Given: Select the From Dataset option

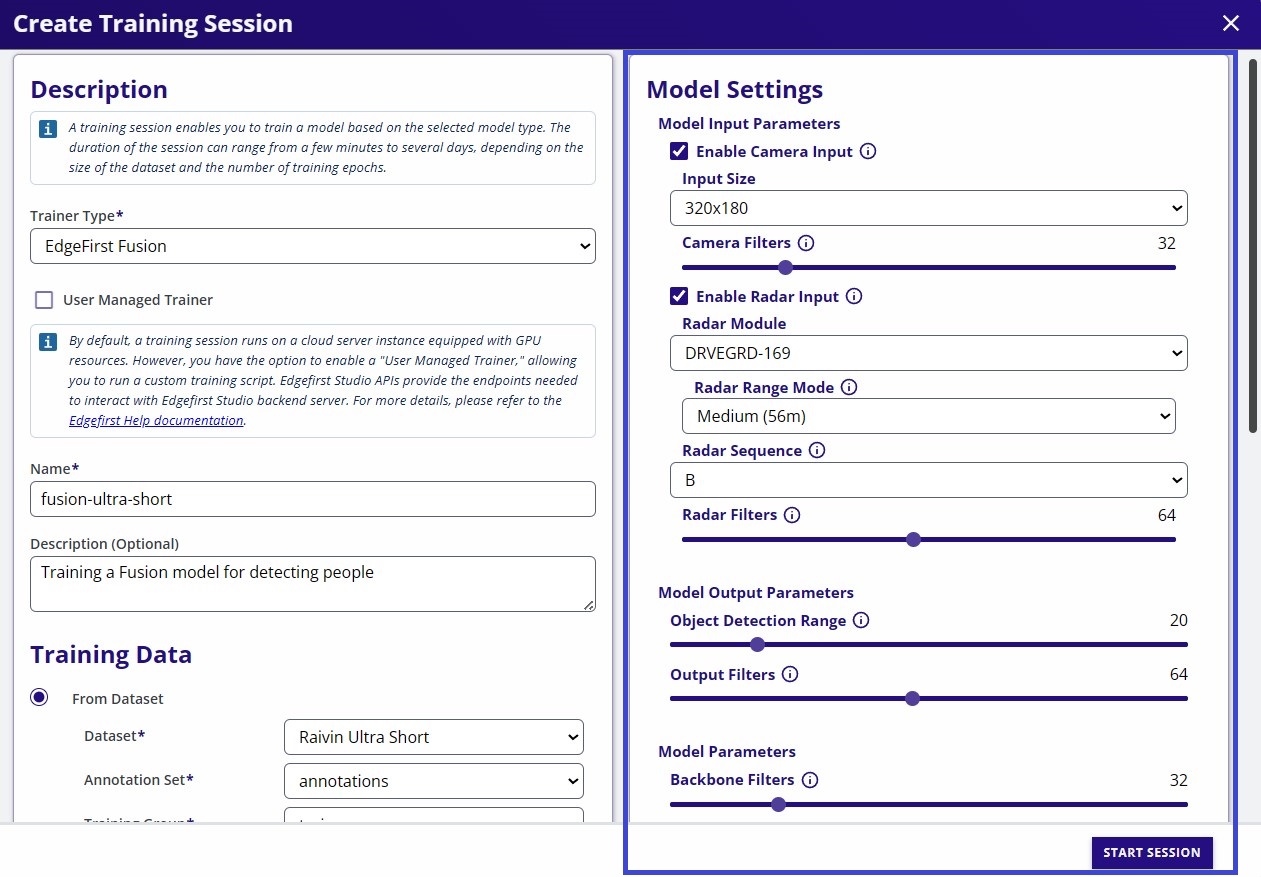Looking at the screenshot, I should coord(39,697).
